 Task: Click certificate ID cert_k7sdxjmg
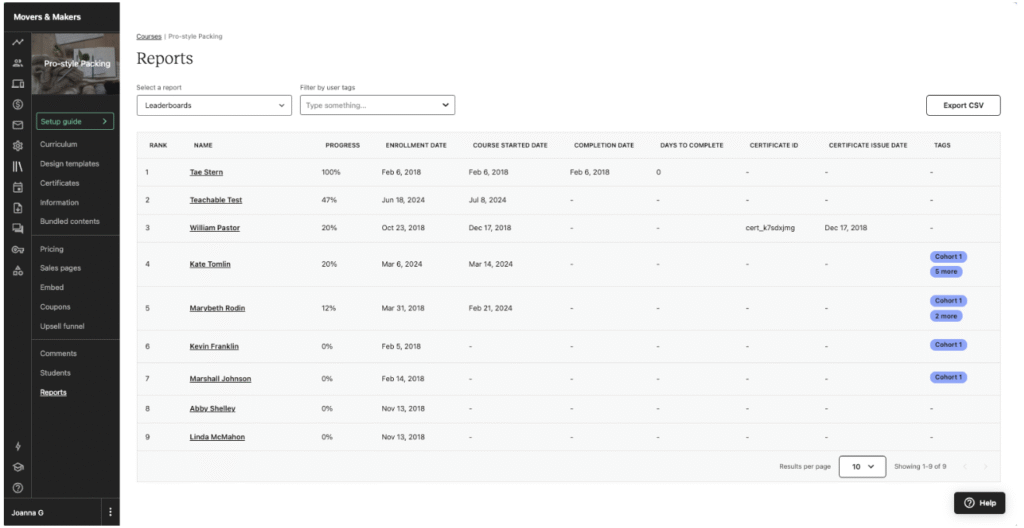[x=770, y=228]
